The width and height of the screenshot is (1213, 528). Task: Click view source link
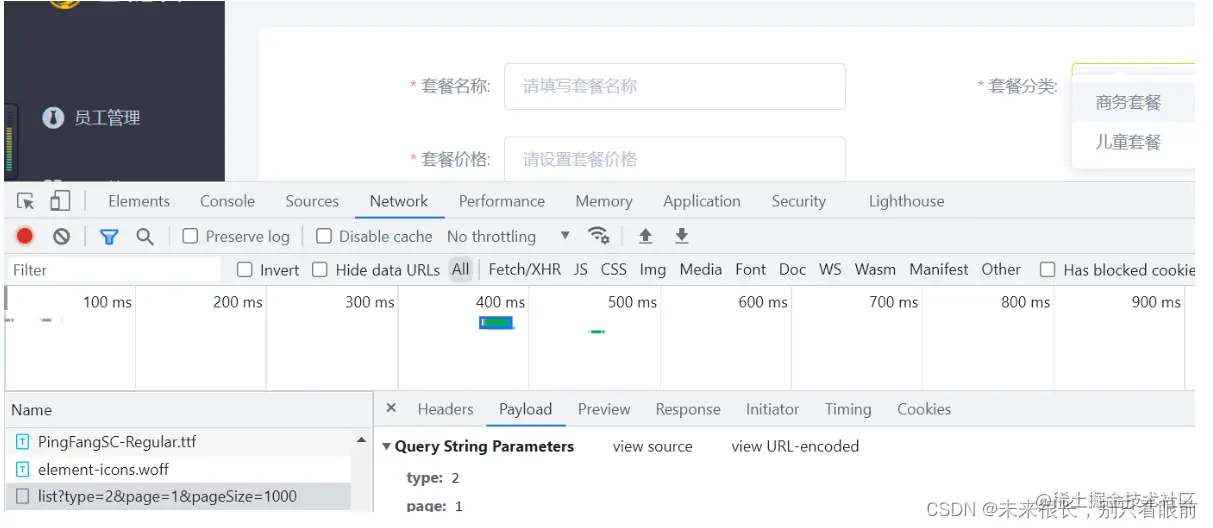[652, 447]
